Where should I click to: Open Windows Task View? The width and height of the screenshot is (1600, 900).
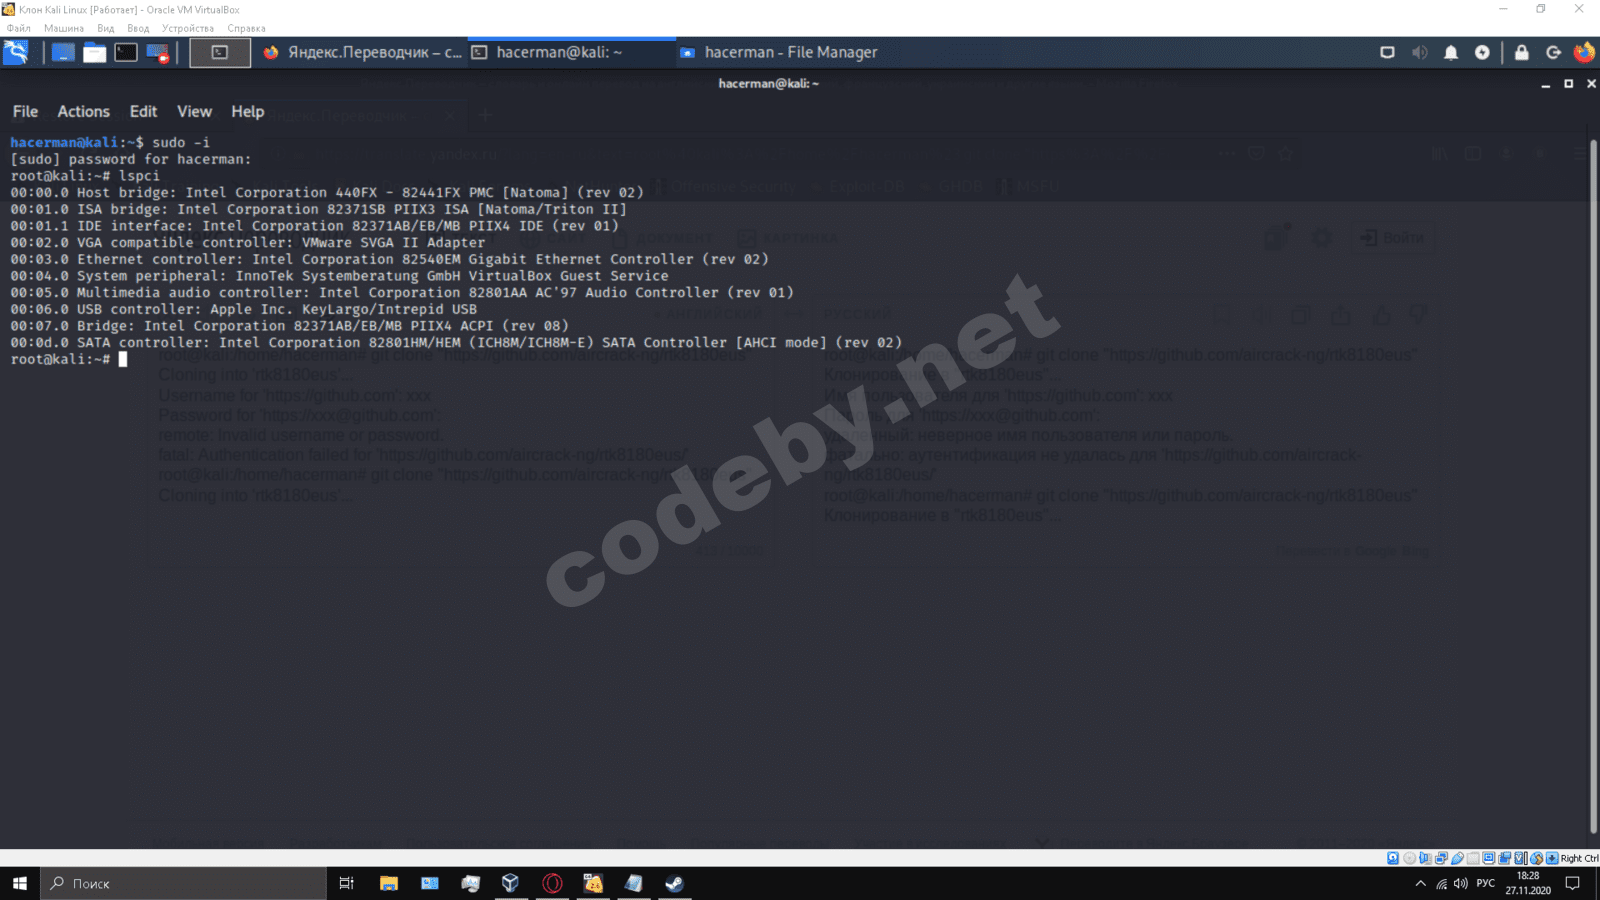click(x=347, y=883)
